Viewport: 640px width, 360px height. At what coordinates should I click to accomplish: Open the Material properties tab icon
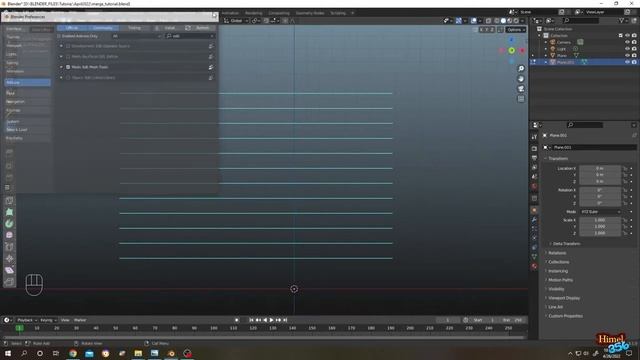point(534,266)
